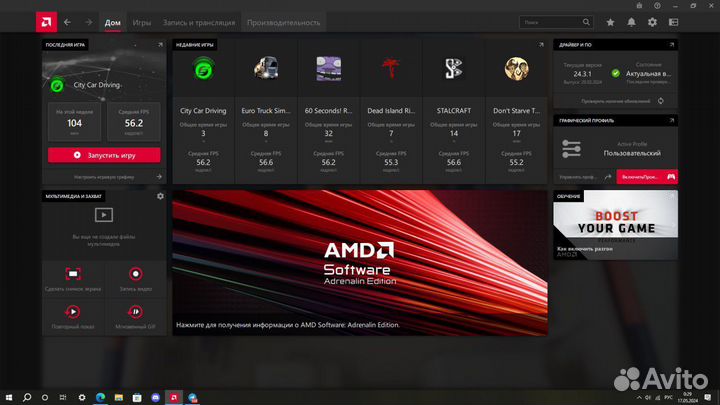Image resolution: width=720 pixels, height=405 pixels.
Task: Select the Don't Starve Together game icon
Action: tap(517, 68)
